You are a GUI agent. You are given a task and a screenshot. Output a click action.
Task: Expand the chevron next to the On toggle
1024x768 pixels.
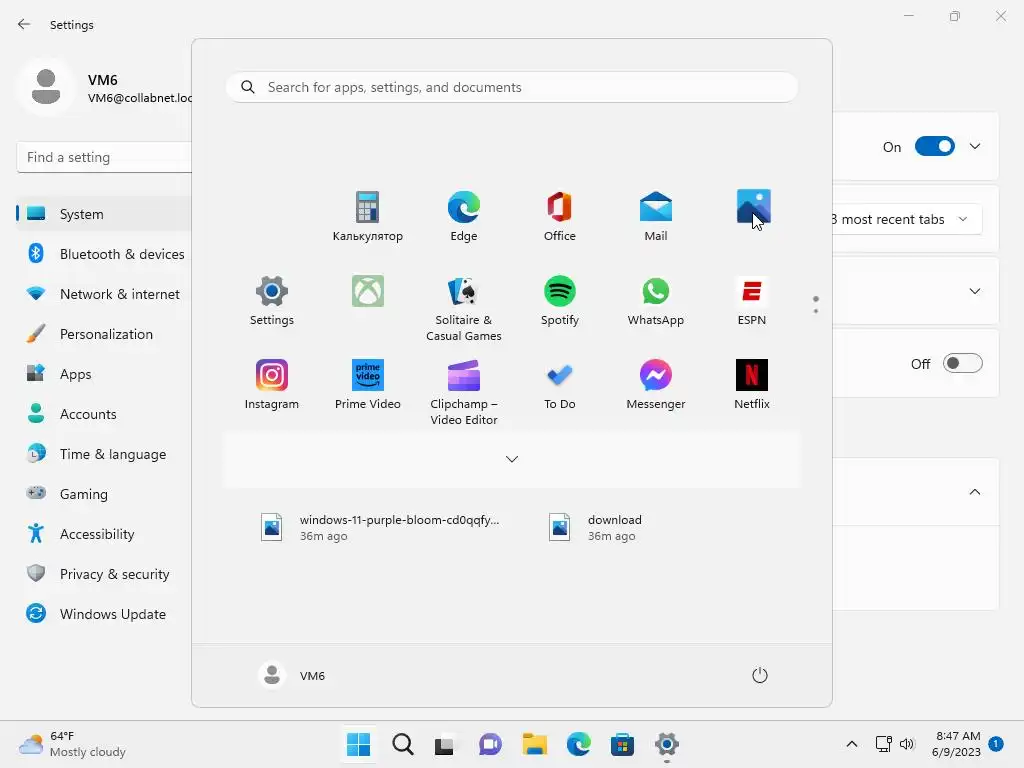point(975,146)
